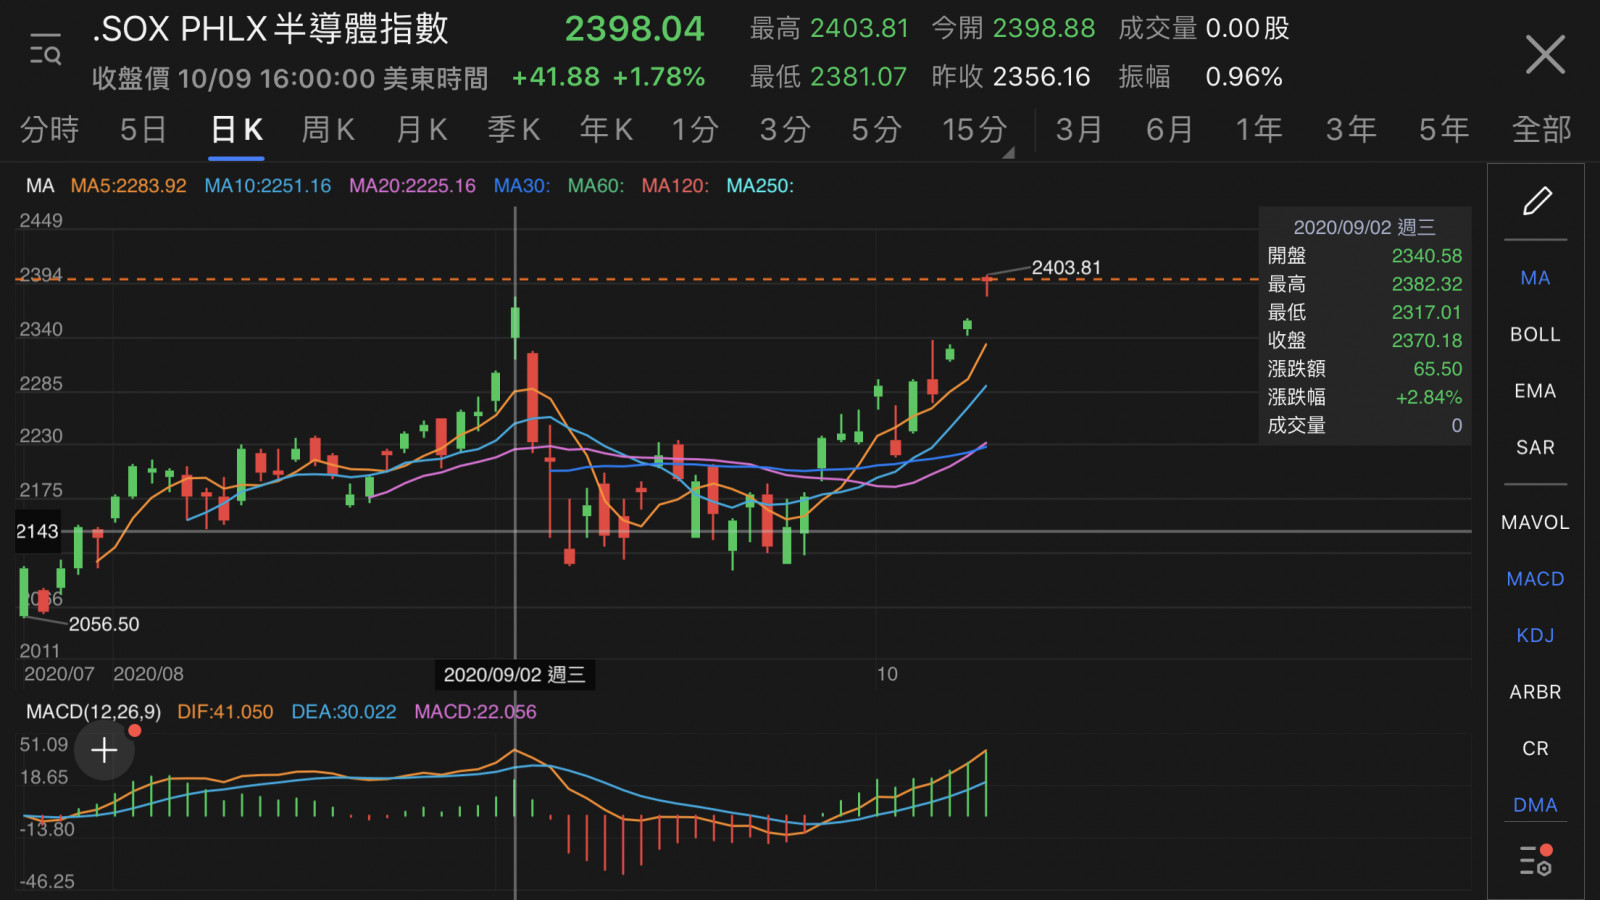1600x900 pixels.
Task: Tap the +41.88 price change value
Action: pyautogui.click(x=556, y=77)
